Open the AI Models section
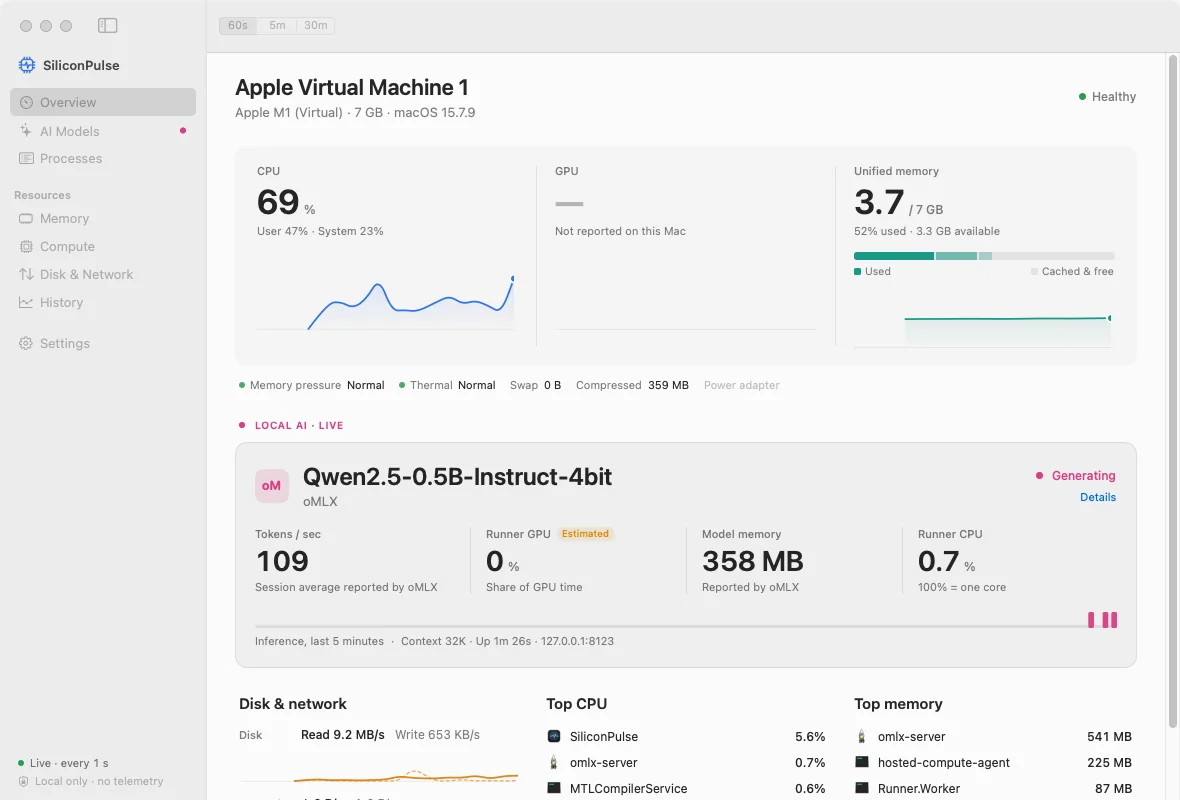The image size is (1180, 800). click(103, 130)
